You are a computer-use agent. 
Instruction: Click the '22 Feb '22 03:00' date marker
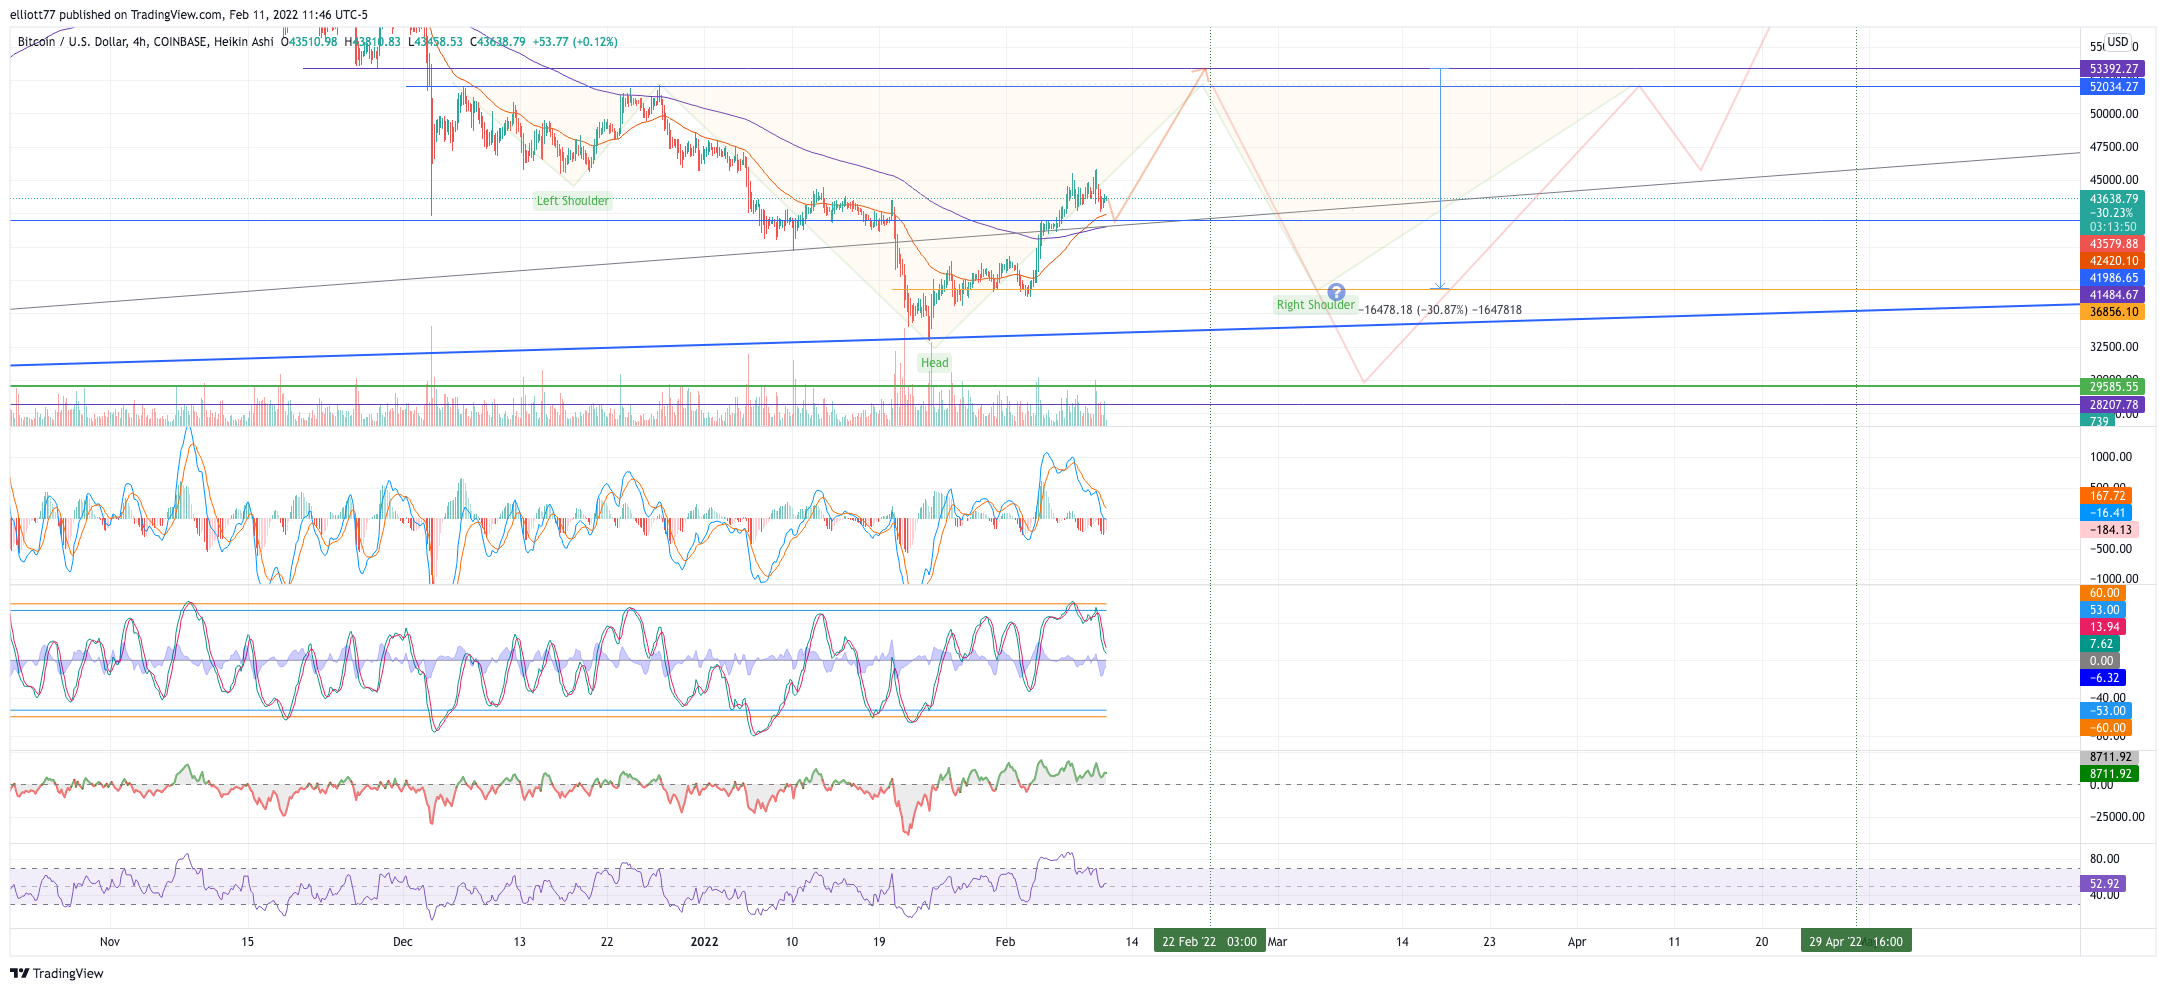pyautogui.click(x=1209, y=941)
